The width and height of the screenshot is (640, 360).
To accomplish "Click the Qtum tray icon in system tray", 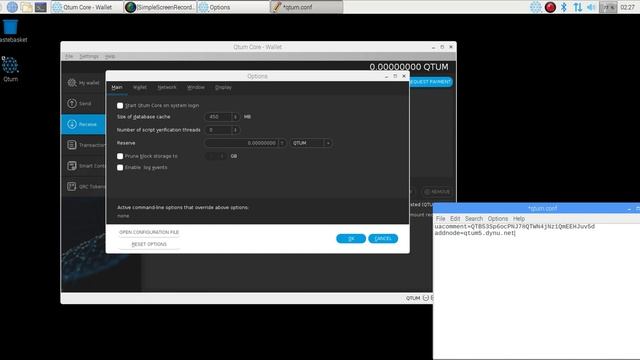I will click(536, 7).
